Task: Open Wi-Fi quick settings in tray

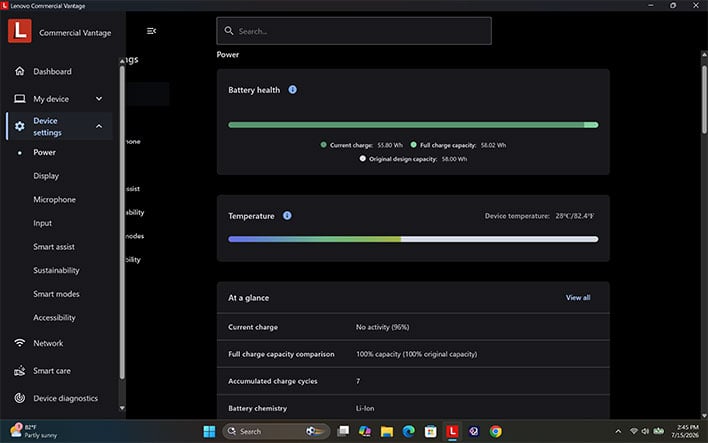Action: (x=633, y=431)
